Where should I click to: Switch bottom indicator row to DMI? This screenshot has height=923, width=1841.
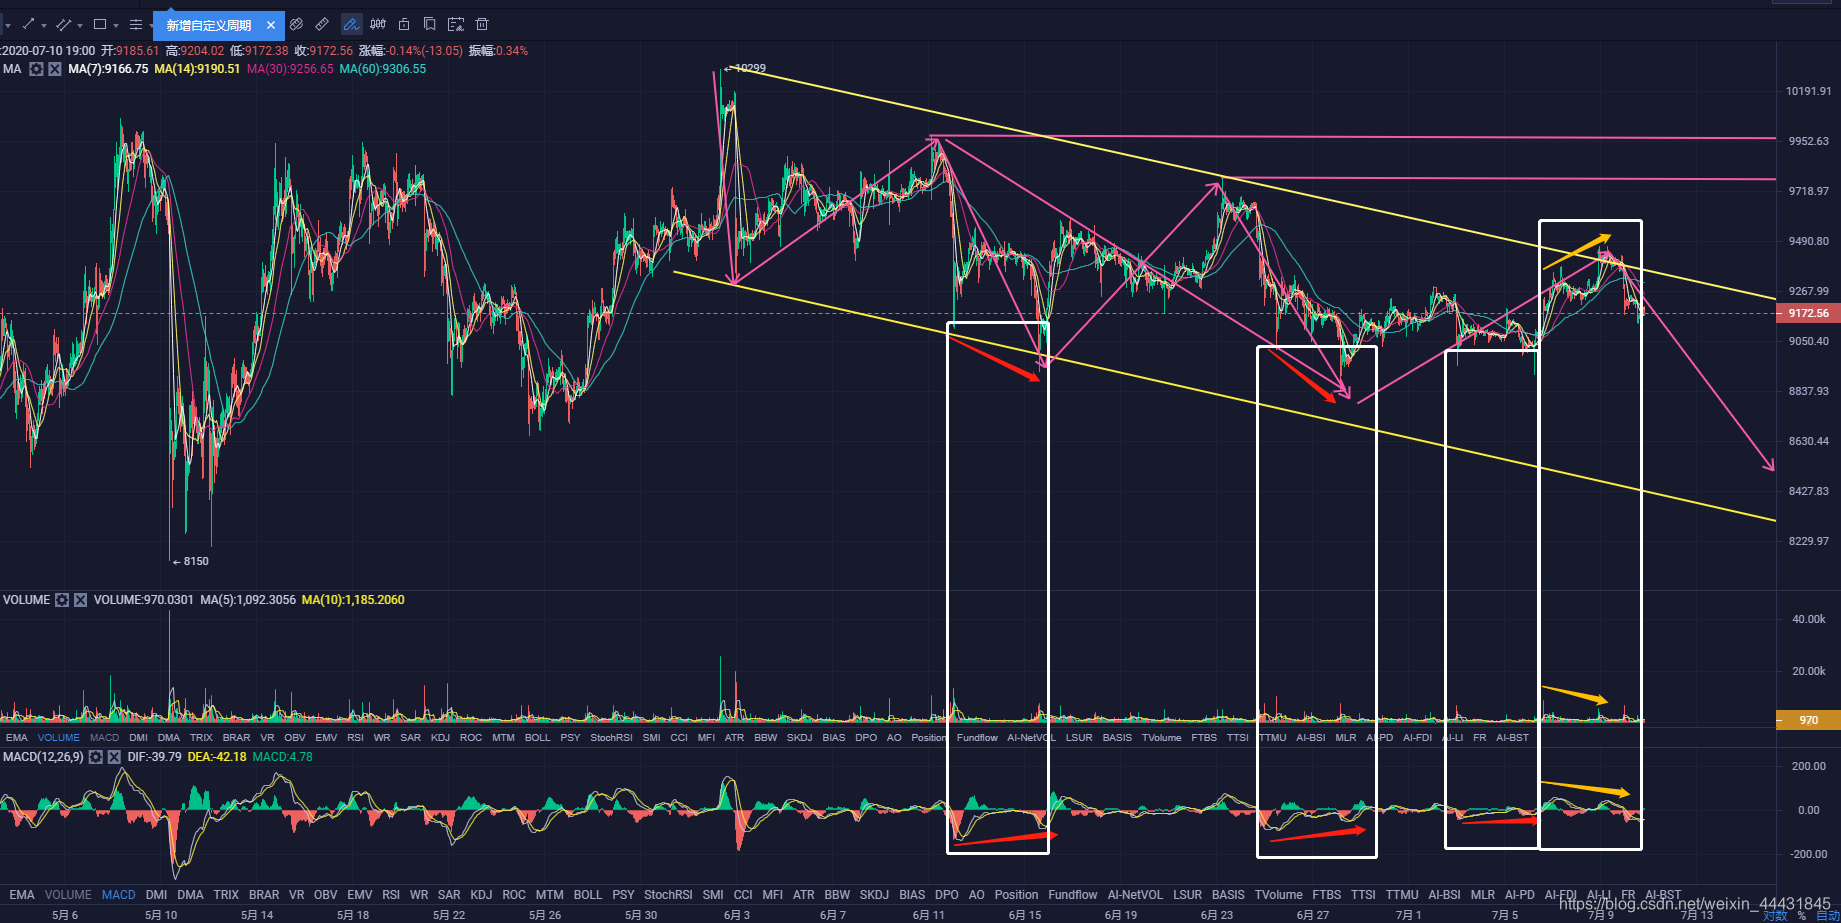tap(156, 895)
